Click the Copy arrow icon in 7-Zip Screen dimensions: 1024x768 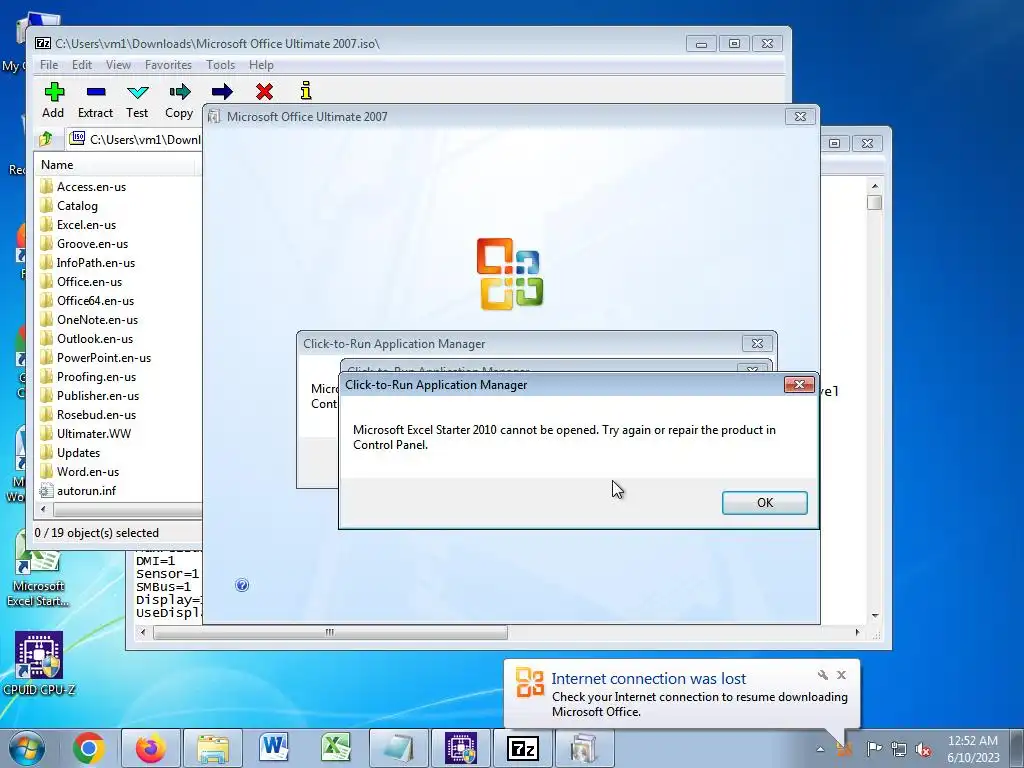click(180, 91)
